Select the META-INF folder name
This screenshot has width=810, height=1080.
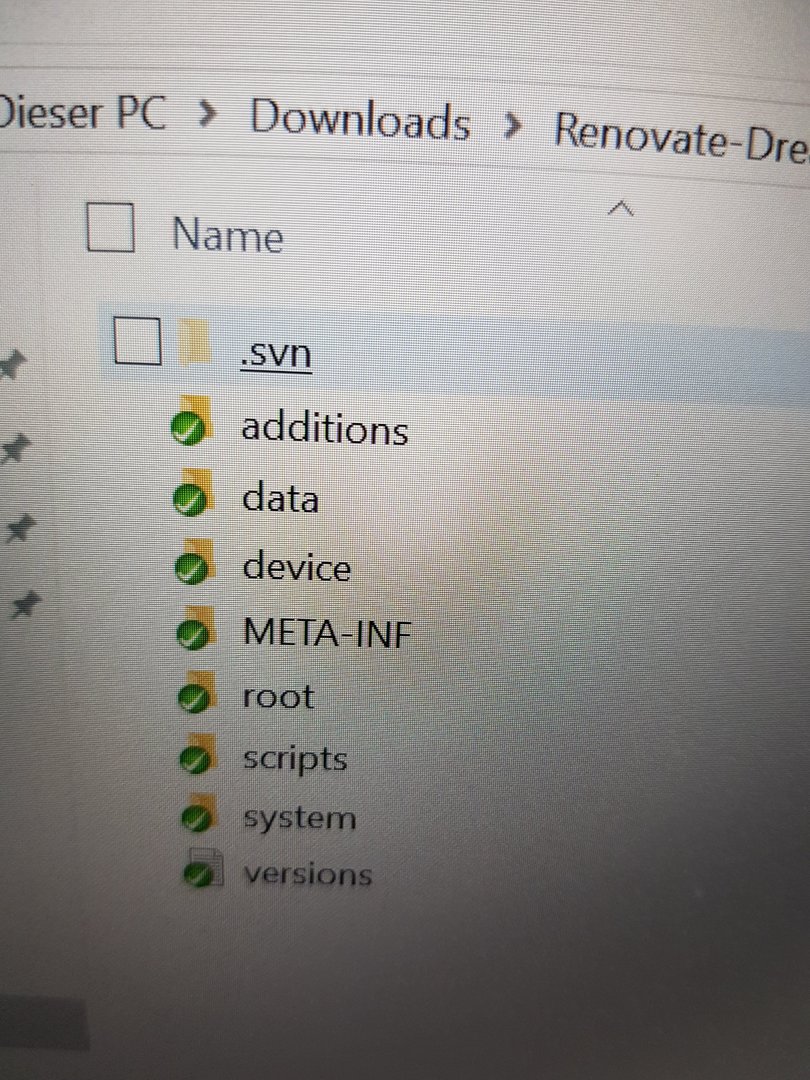pos(327,632)
